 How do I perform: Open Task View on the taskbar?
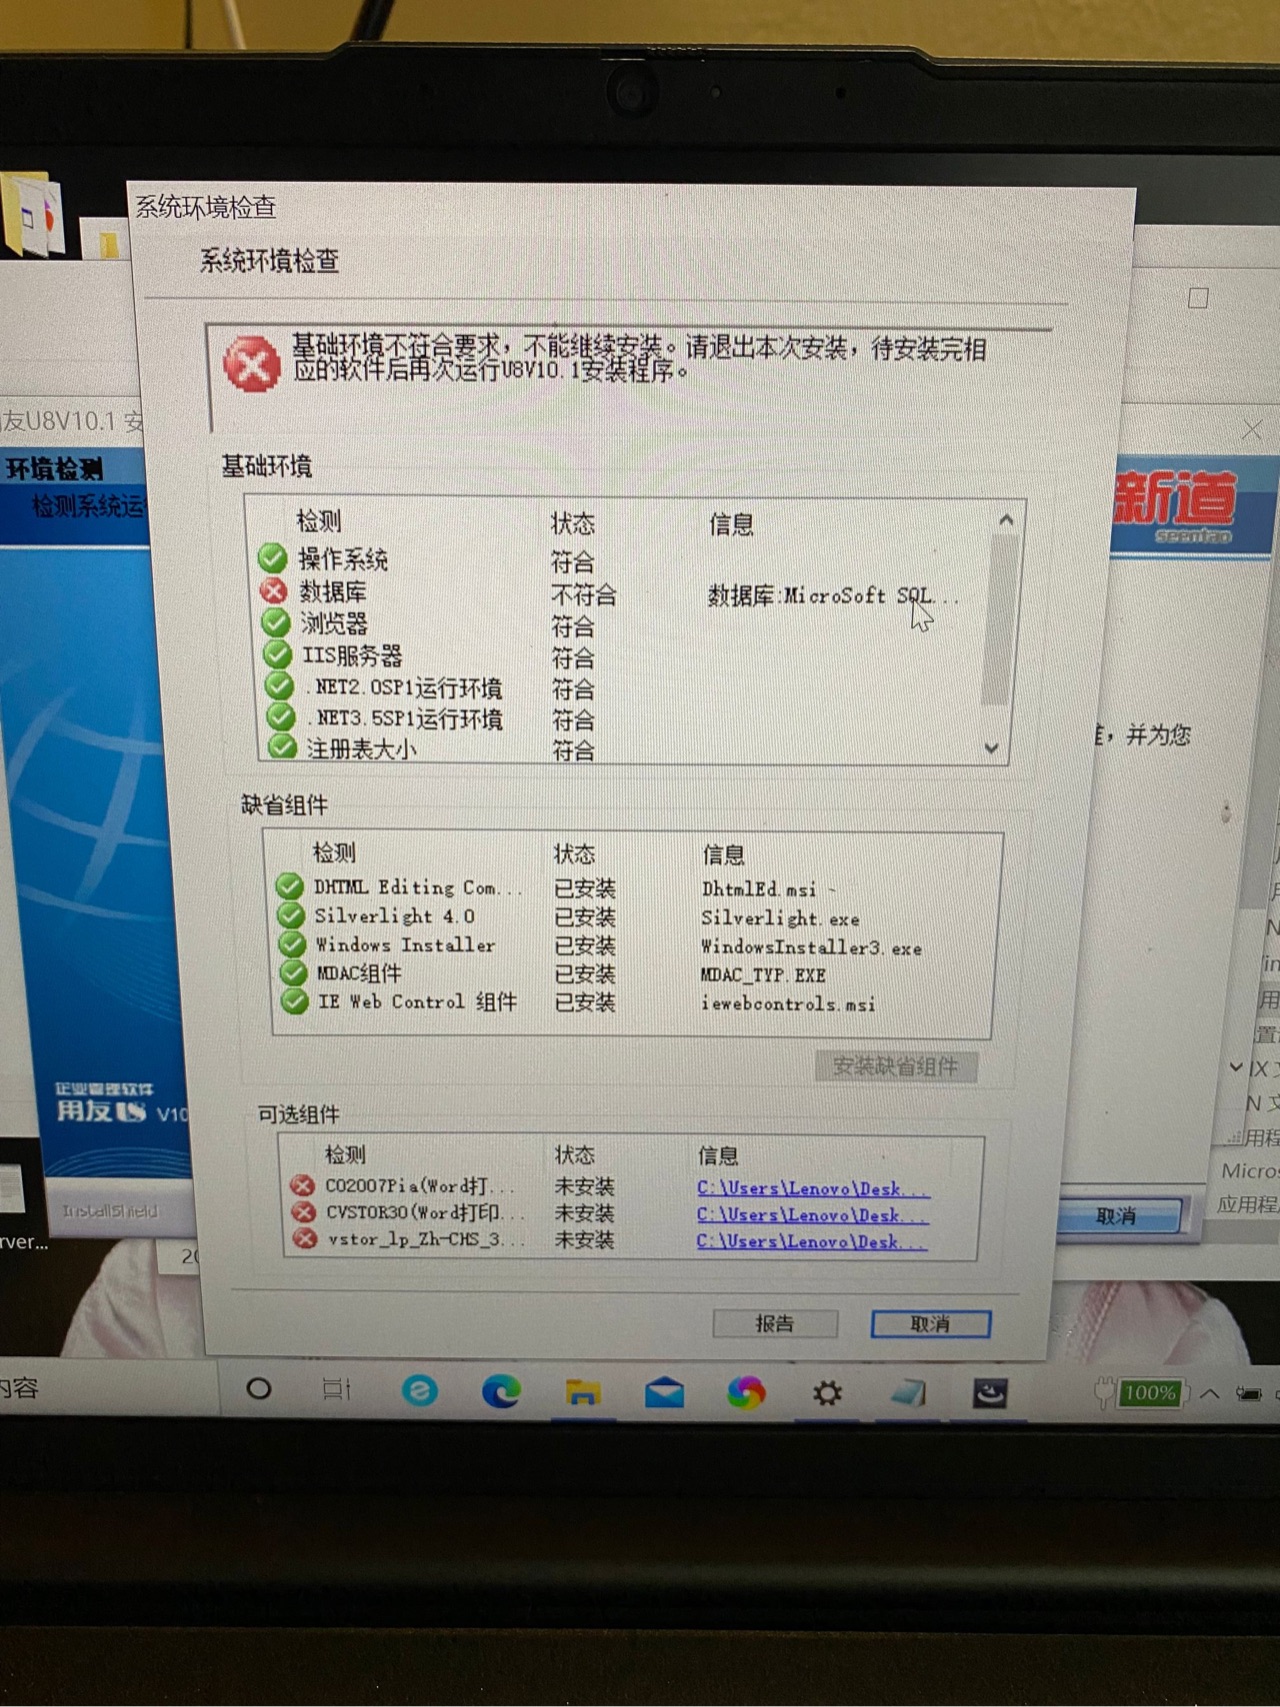(336, 1388)
